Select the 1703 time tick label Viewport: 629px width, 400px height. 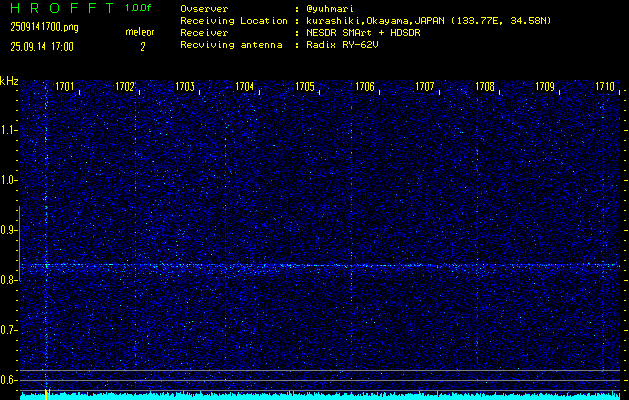[x=185, y=86]
